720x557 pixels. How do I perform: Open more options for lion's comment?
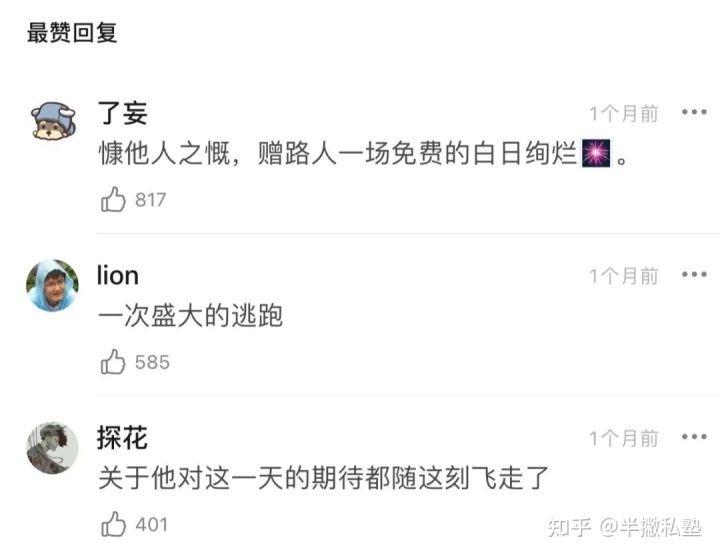point(693,275)
